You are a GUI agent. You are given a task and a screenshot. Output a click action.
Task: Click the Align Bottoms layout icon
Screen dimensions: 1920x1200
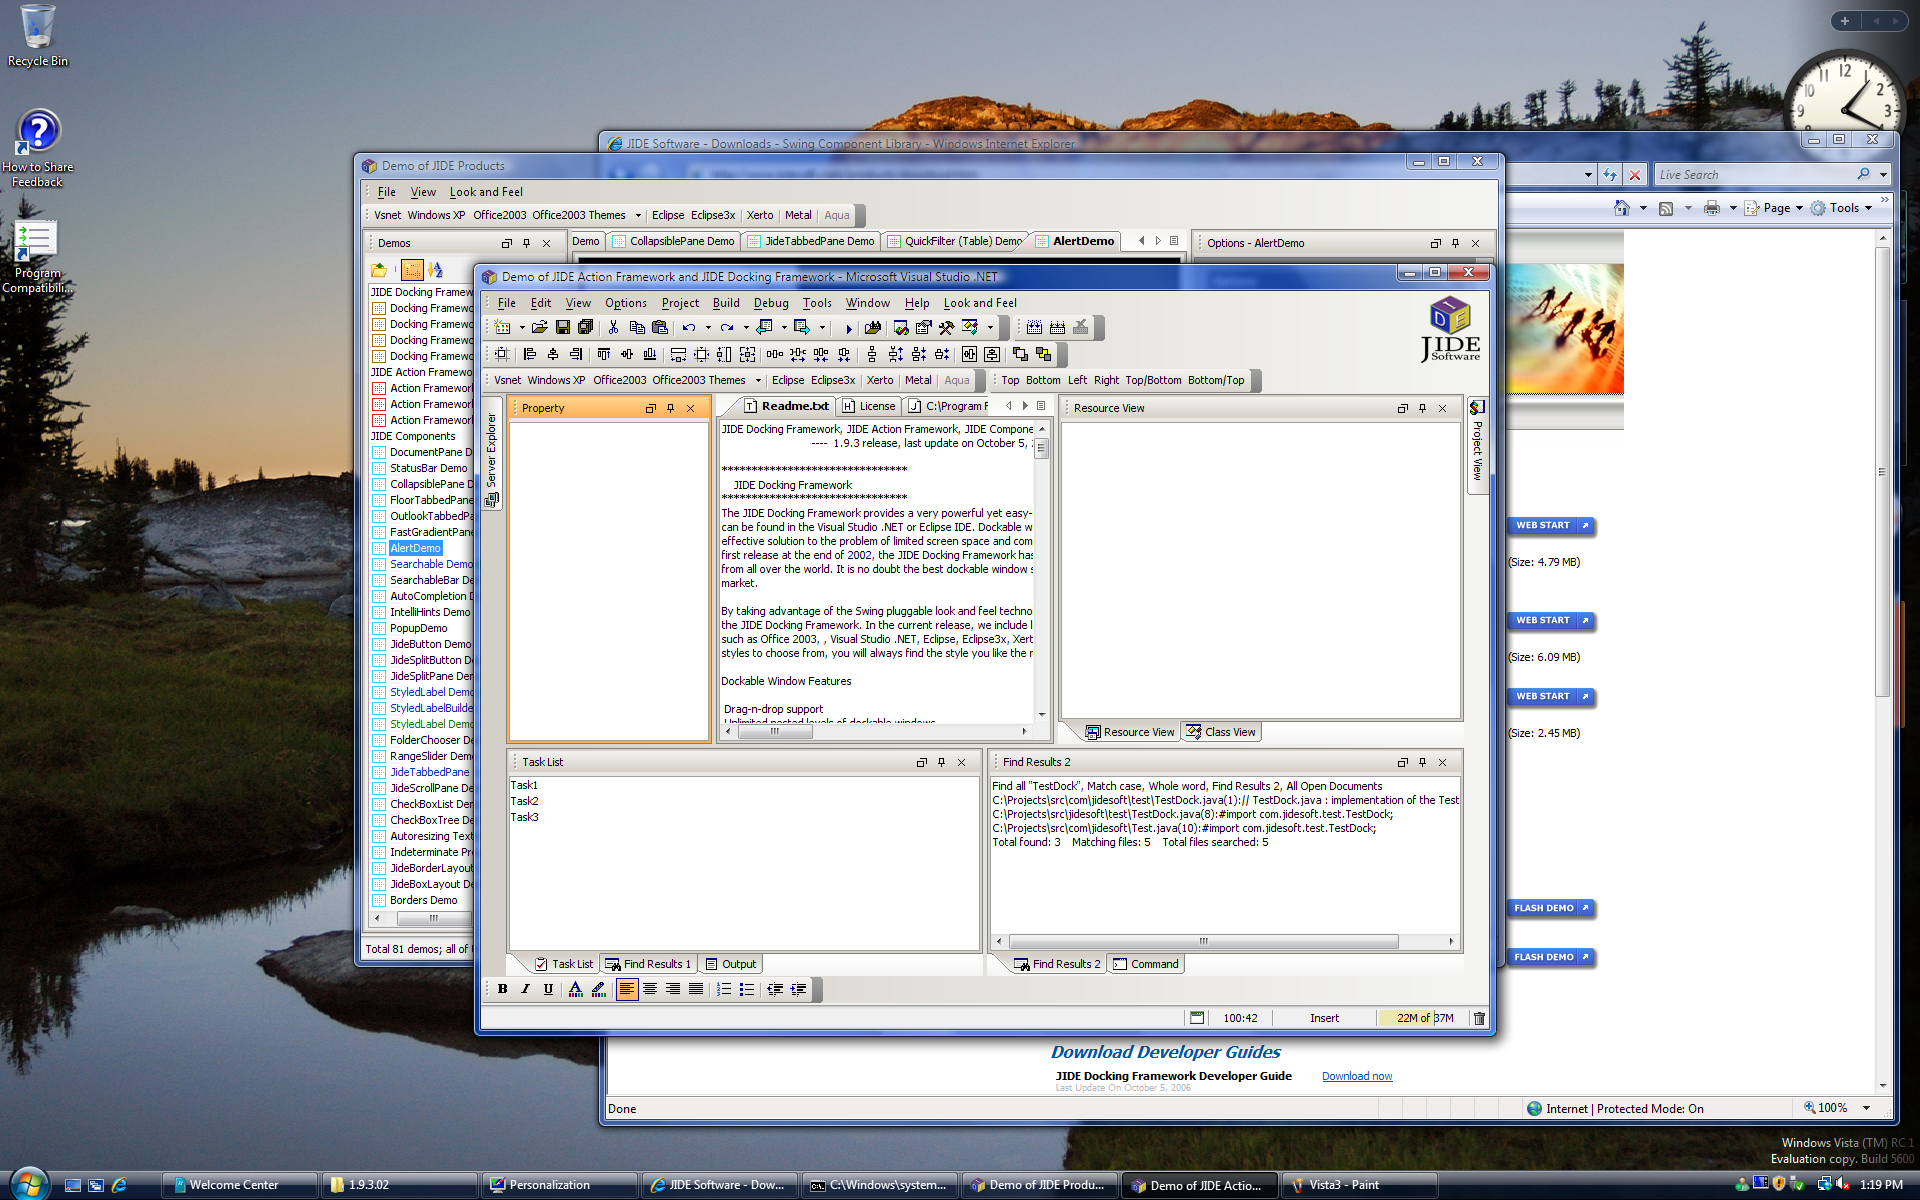click(x=650, y=354)
